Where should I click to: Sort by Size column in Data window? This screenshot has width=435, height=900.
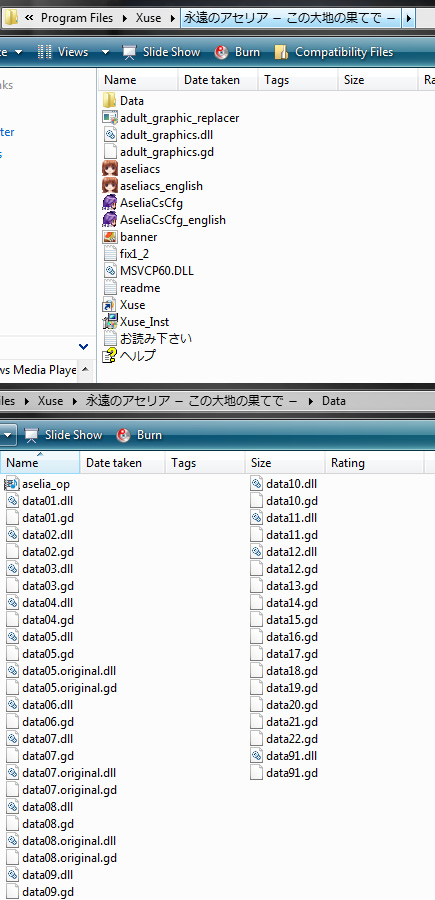pyautogui.click(x=285, y=463)
